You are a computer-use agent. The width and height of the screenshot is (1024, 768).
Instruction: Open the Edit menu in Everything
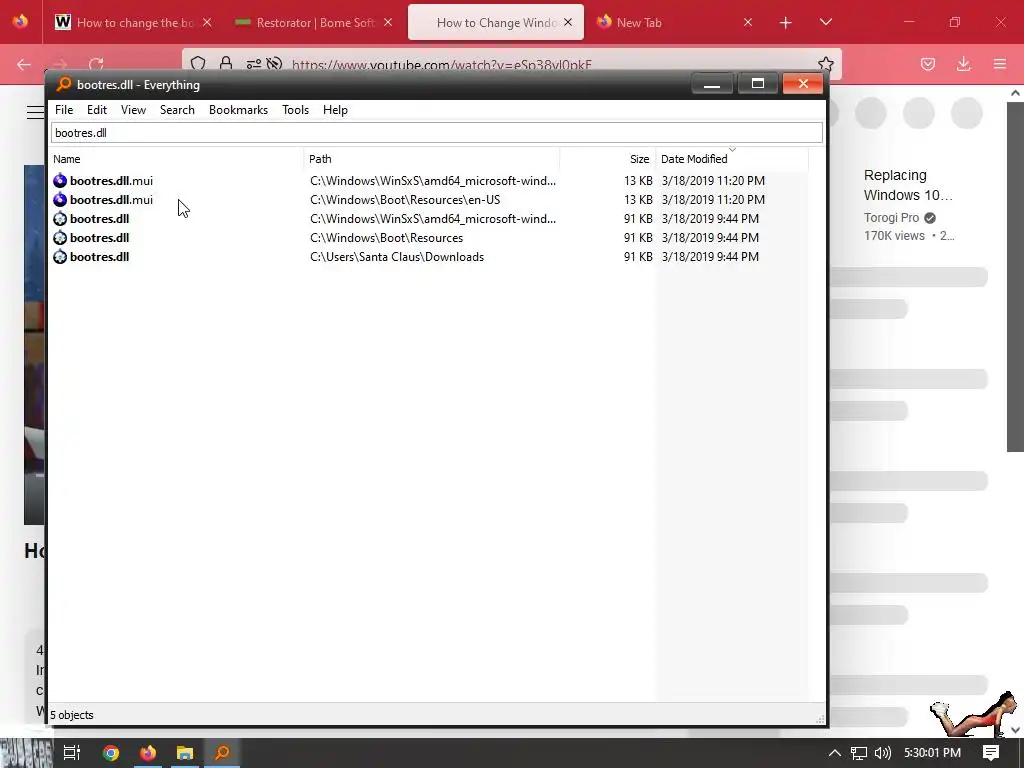(97, 110)
